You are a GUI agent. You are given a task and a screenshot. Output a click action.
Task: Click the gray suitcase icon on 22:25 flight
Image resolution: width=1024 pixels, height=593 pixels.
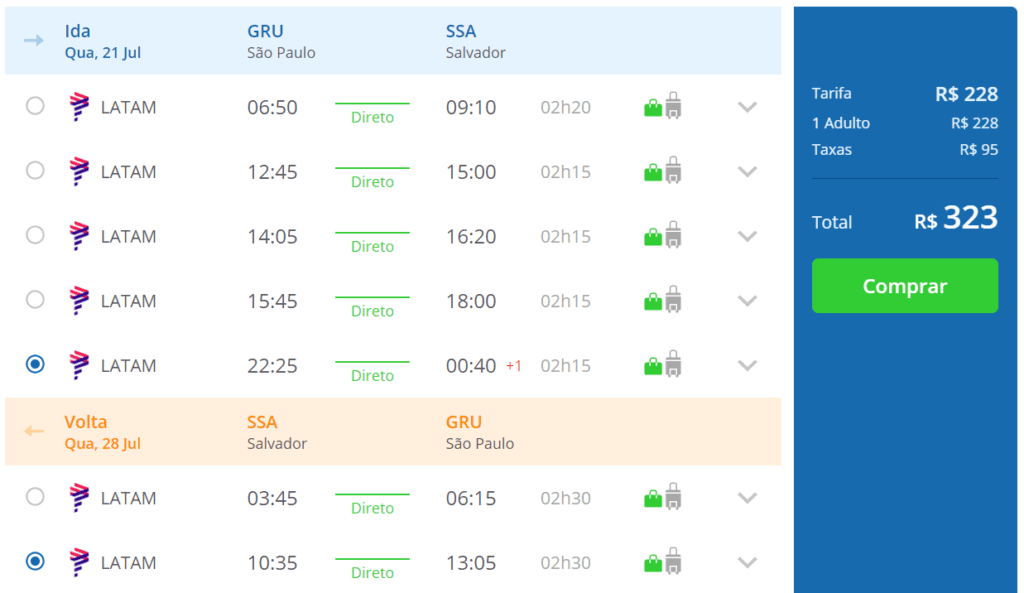tap(673, 364)
